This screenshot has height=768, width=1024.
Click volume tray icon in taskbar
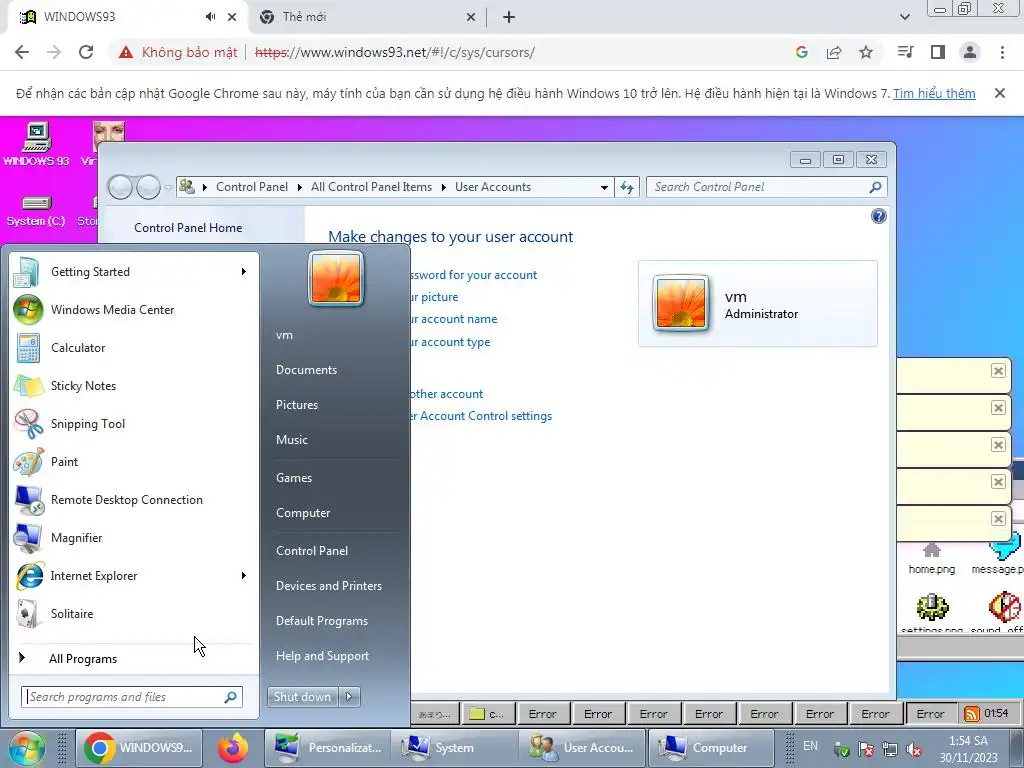point(914,750)
